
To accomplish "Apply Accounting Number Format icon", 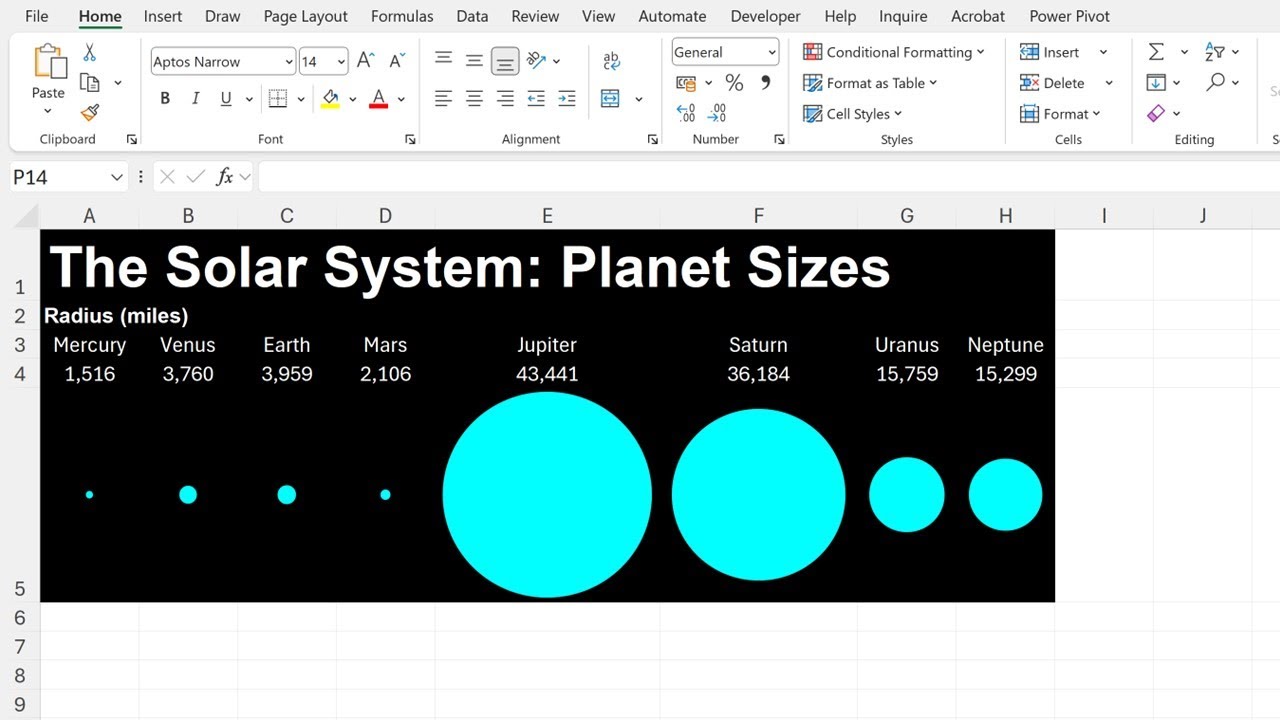I will [x=686, y=83].
